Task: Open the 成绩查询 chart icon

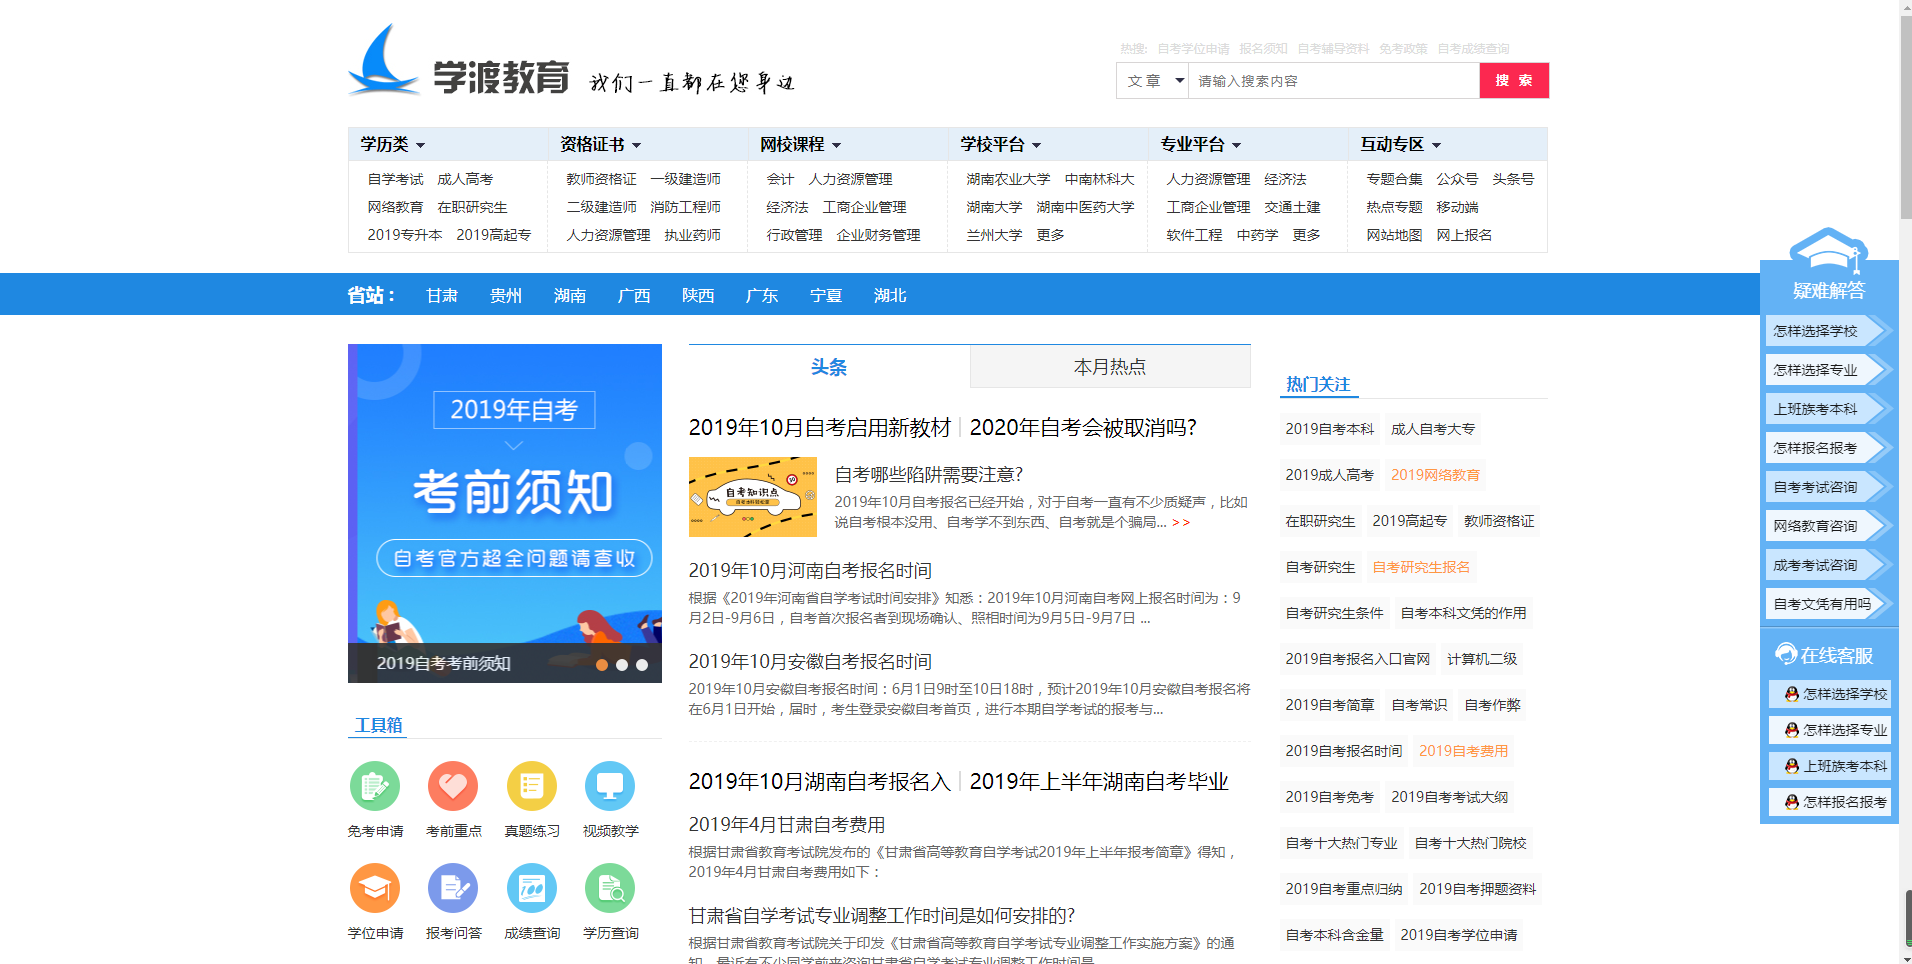Action: [532, 888]
